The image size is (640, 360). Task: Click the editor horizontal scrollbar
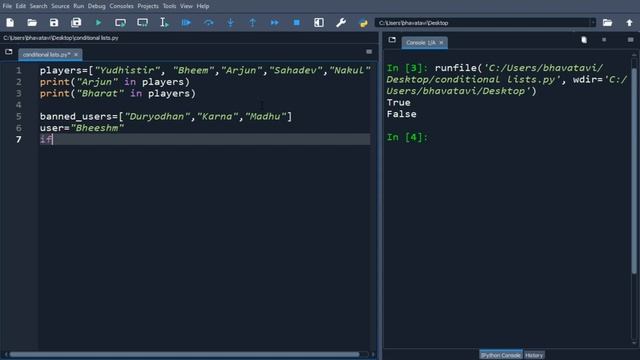pos(184,354)
